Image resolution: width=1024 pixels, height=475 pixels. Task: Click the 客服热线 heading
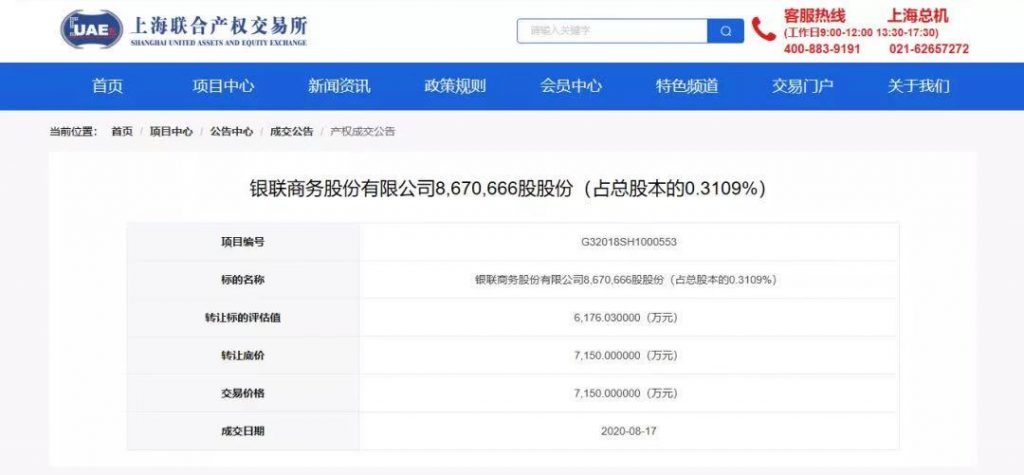point(814,16)
